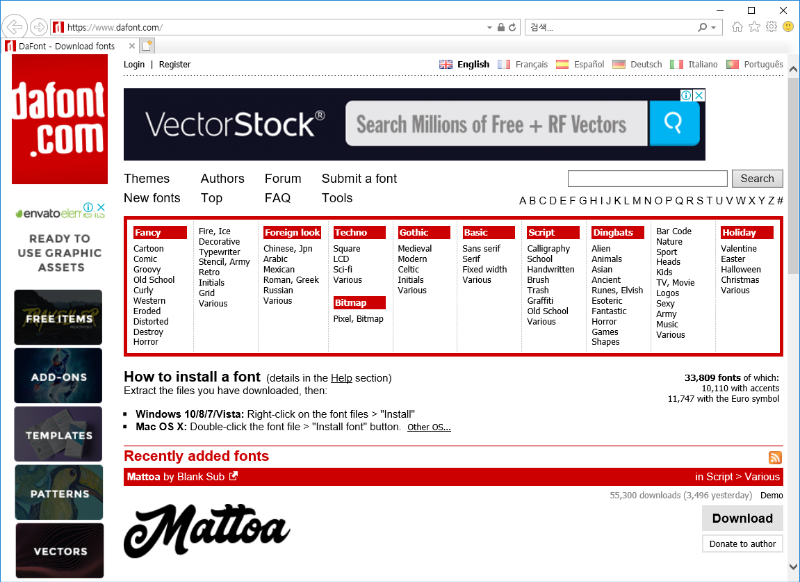Open the Halloween font category
The height and width of the screenshot is (582, 800).
(741, 269)
